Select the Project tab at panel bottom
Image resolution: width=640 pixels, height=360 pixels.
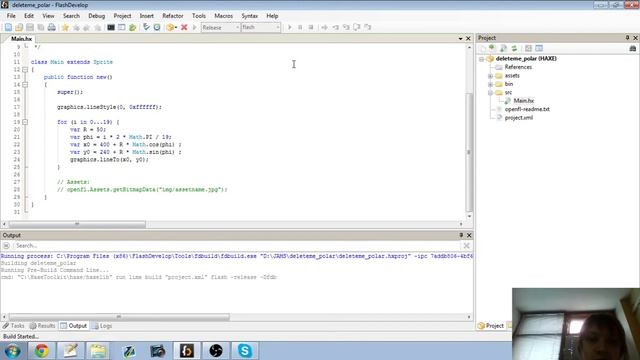pos(491,326)
